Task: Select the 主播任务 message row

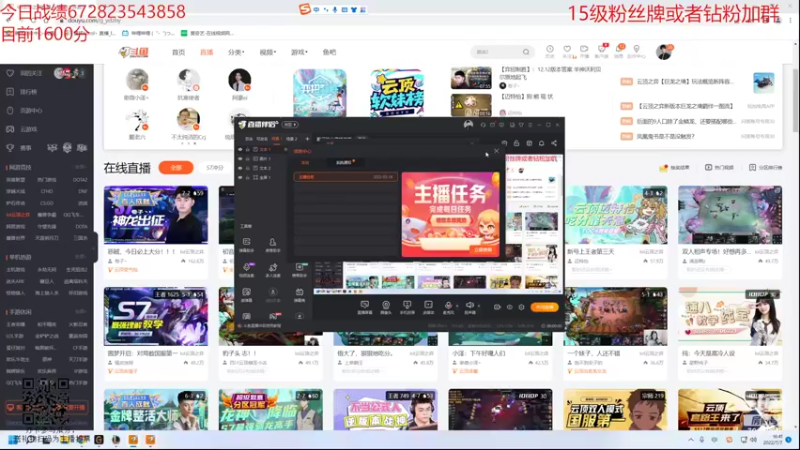Action: tap(345, 177)
